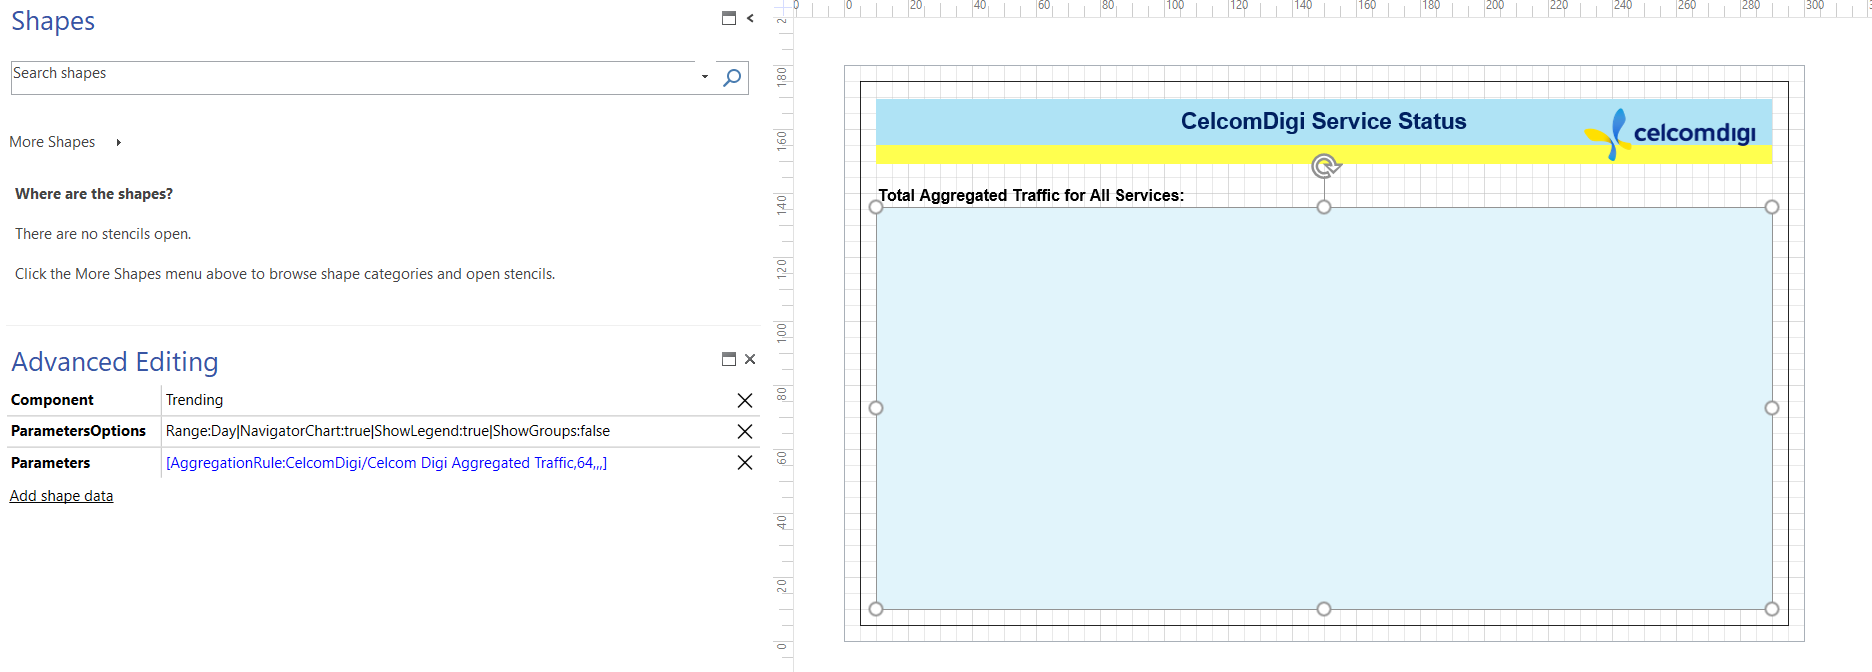This screenshot has width=1872, height=672.
Task: Delete the Parameters shape data row
Action: [745, 463]
